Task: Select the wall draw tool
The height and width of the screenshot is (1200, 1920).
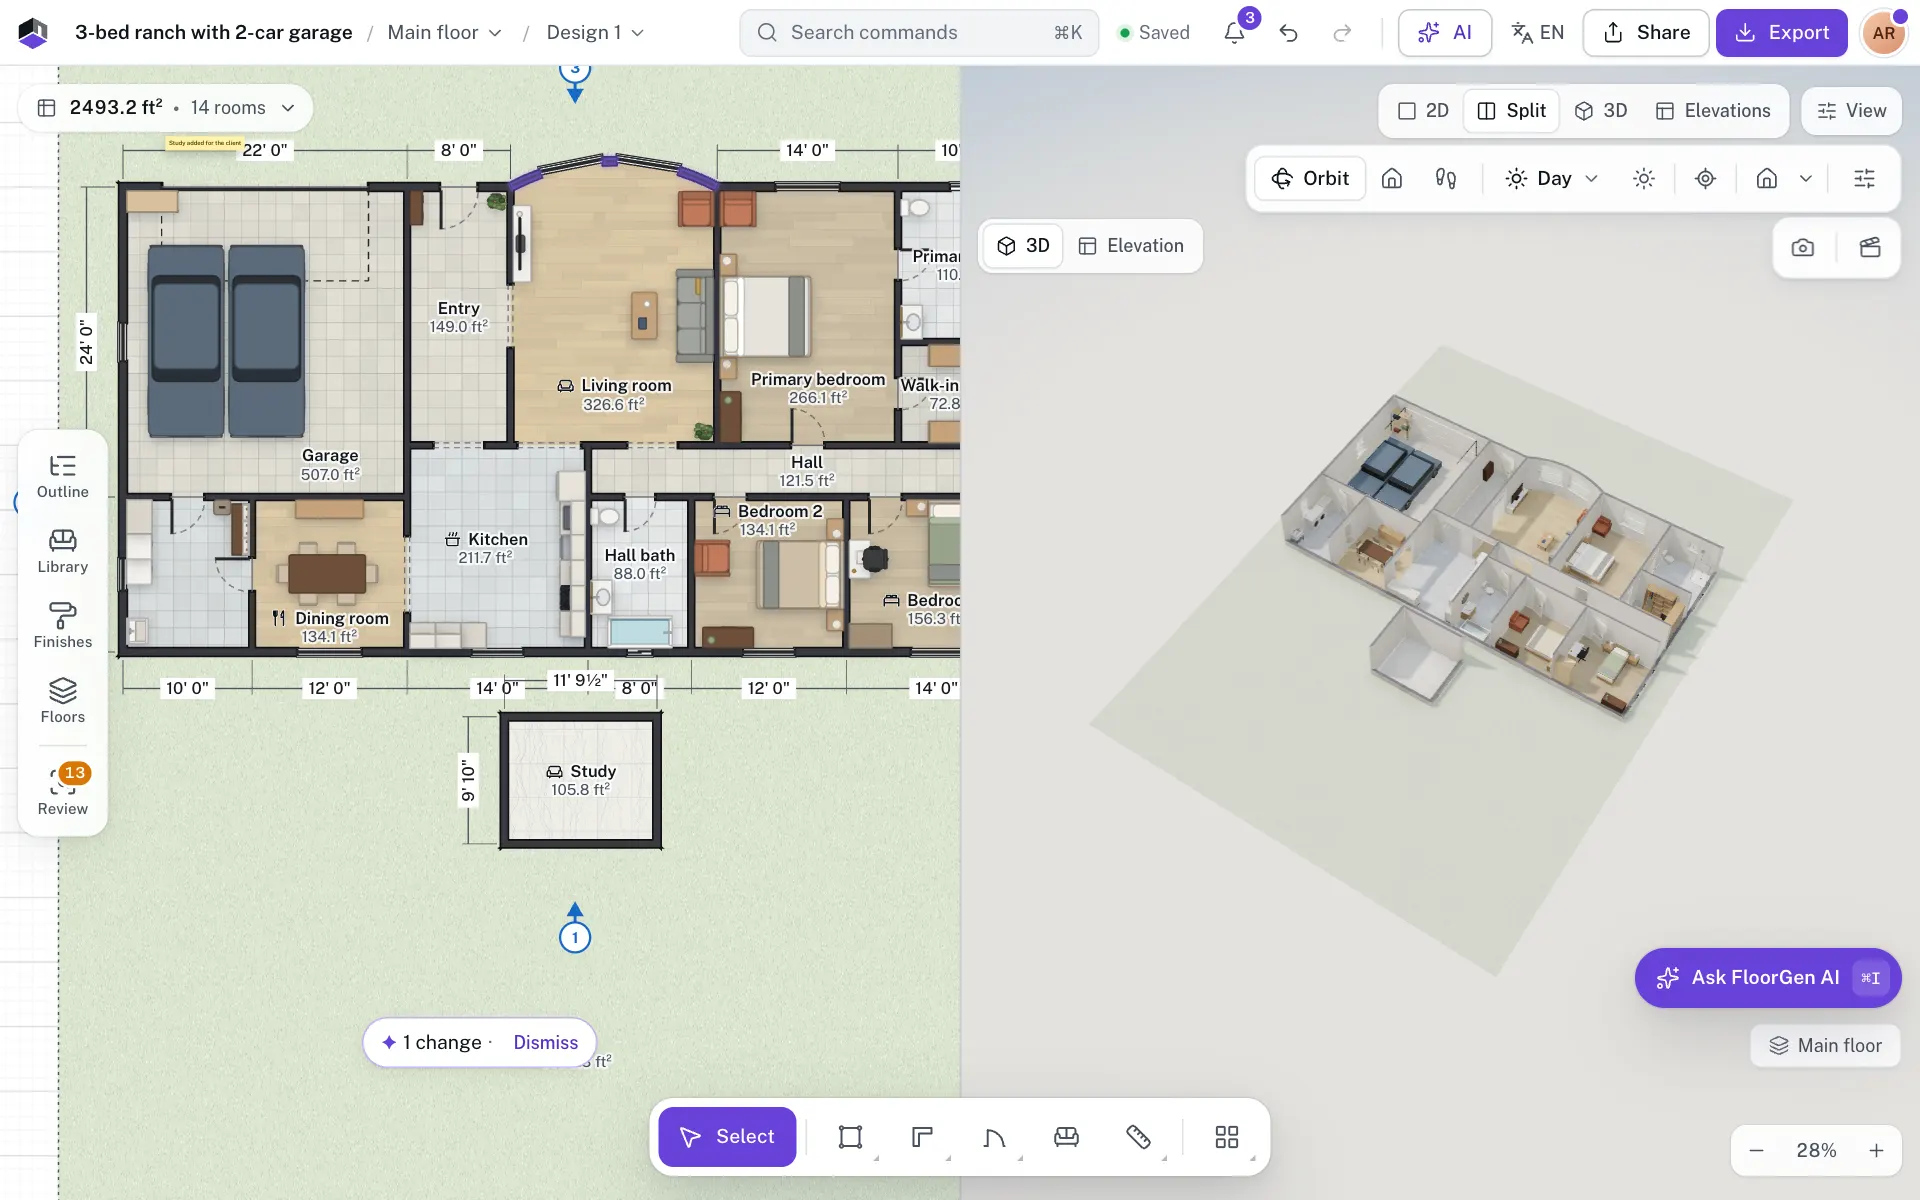Action: pos(922,1137)
